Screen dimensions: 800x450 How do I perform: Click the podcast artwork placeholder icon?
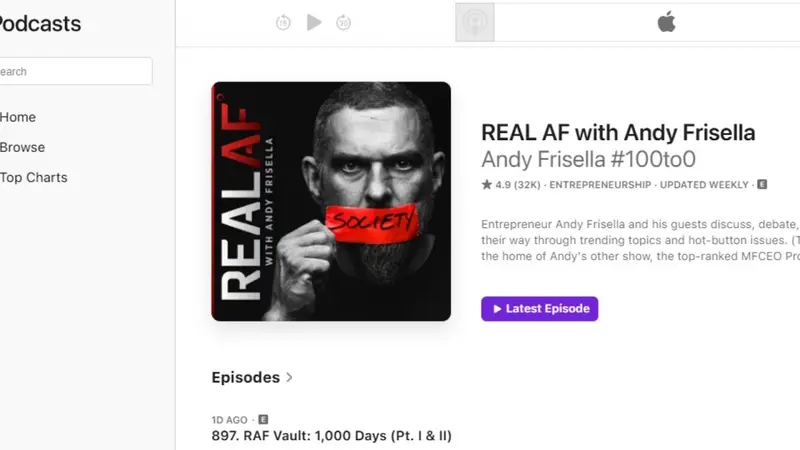point(475,22)
